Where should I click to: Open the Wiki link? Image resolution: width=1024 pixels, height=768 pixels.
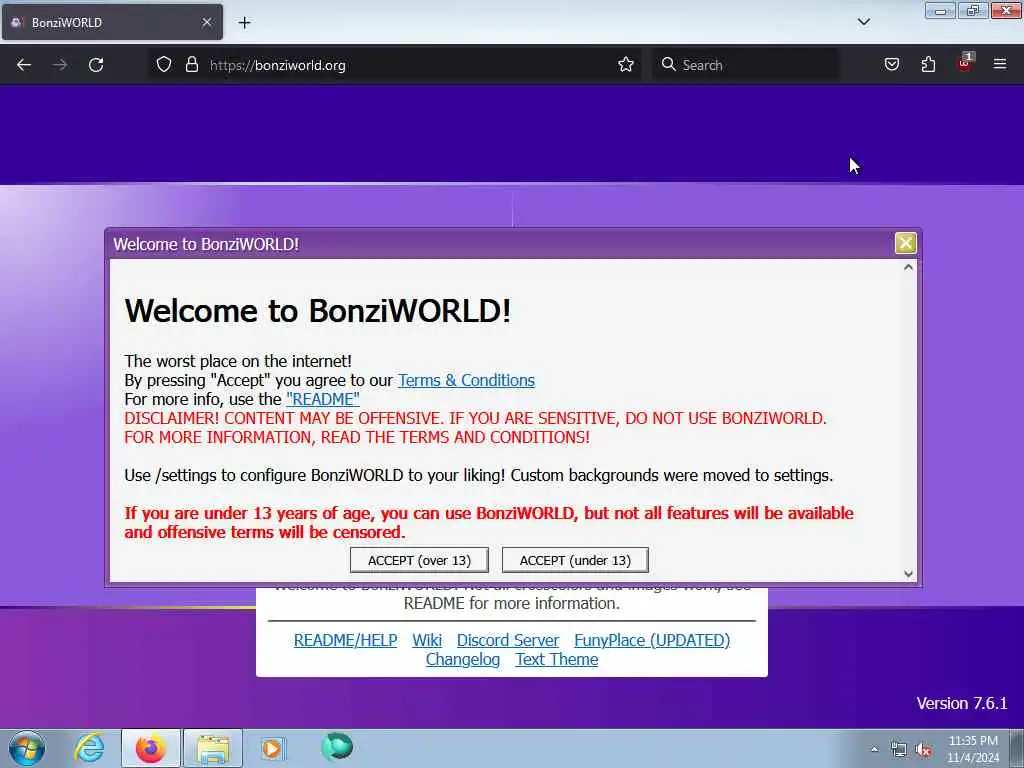click(427, 640)
